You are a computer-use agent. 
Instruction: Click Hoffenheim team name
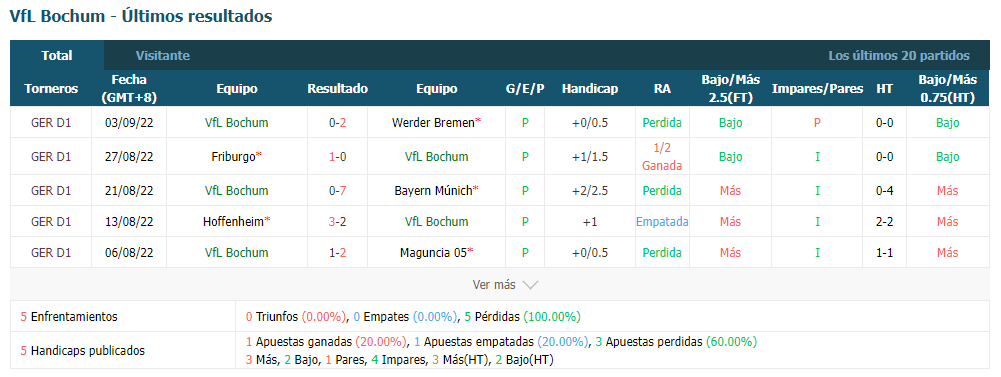[233, 221]
